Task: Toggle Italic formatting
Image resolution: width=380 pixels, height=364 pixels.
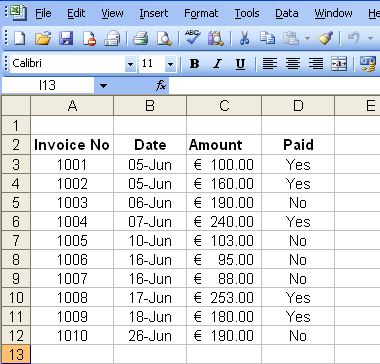Action: pos(217,63)
